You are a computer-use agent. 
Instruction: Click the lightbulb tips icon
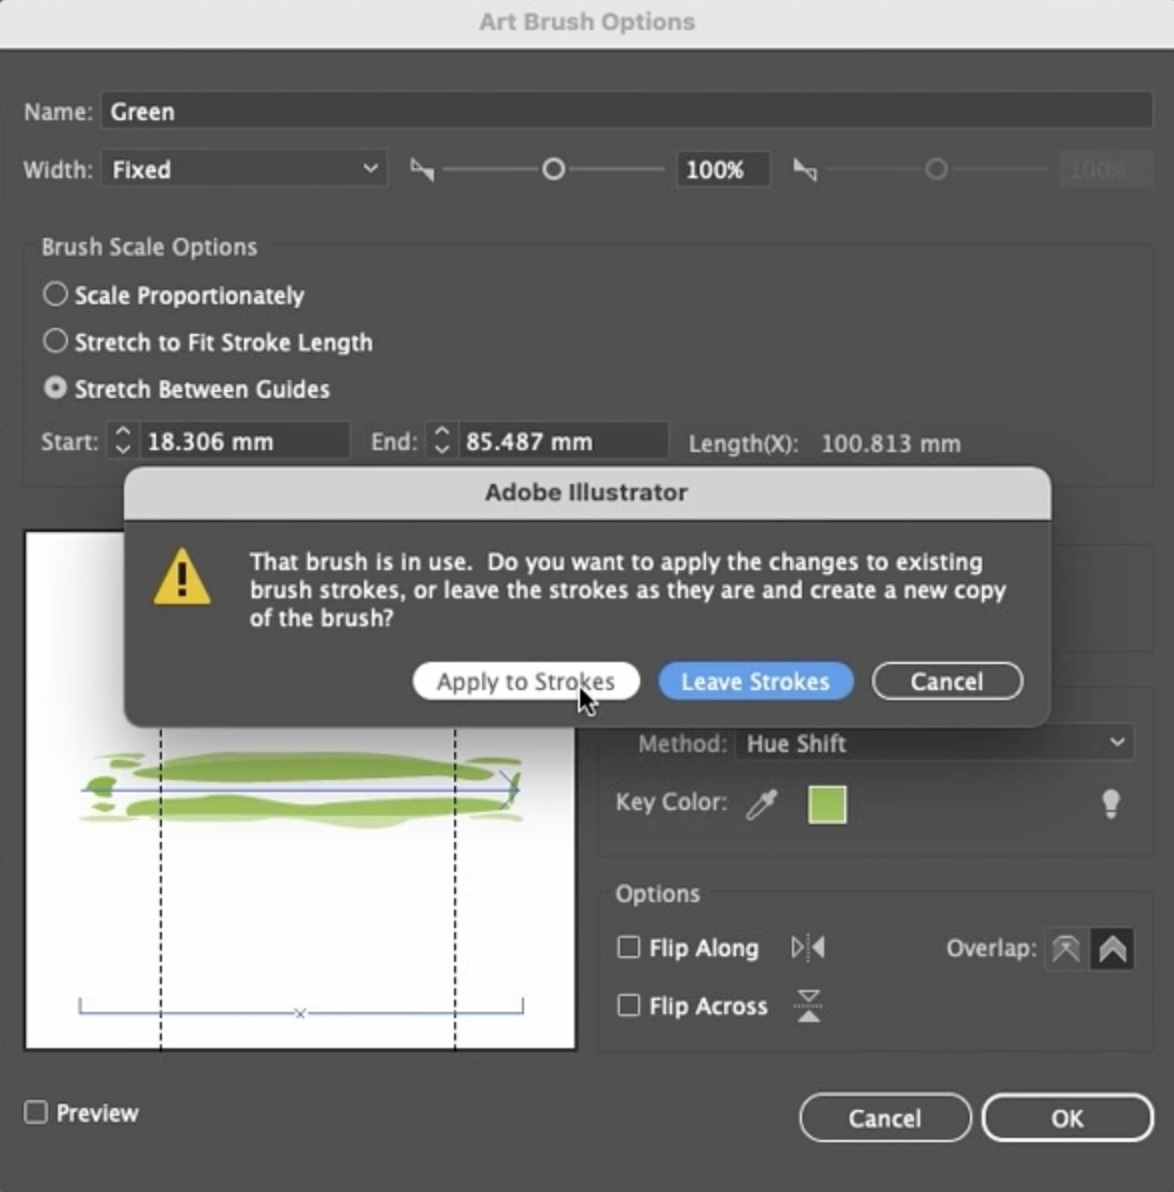1111,804
